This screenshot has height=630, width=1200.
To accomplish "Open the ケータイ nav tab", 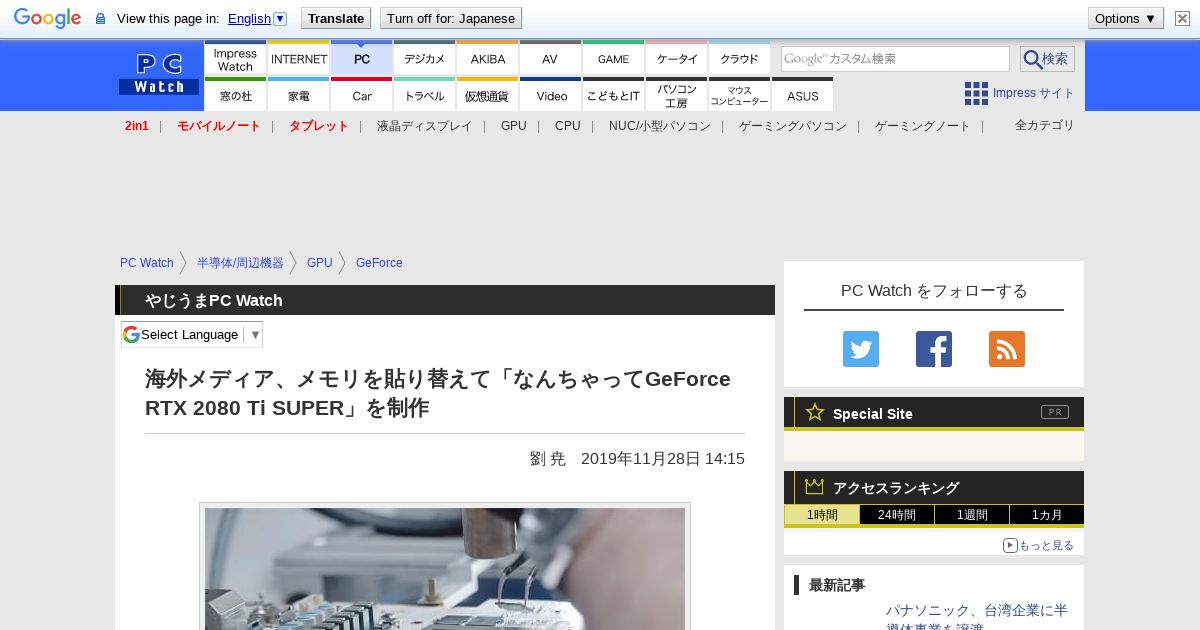I will [677, 59].
